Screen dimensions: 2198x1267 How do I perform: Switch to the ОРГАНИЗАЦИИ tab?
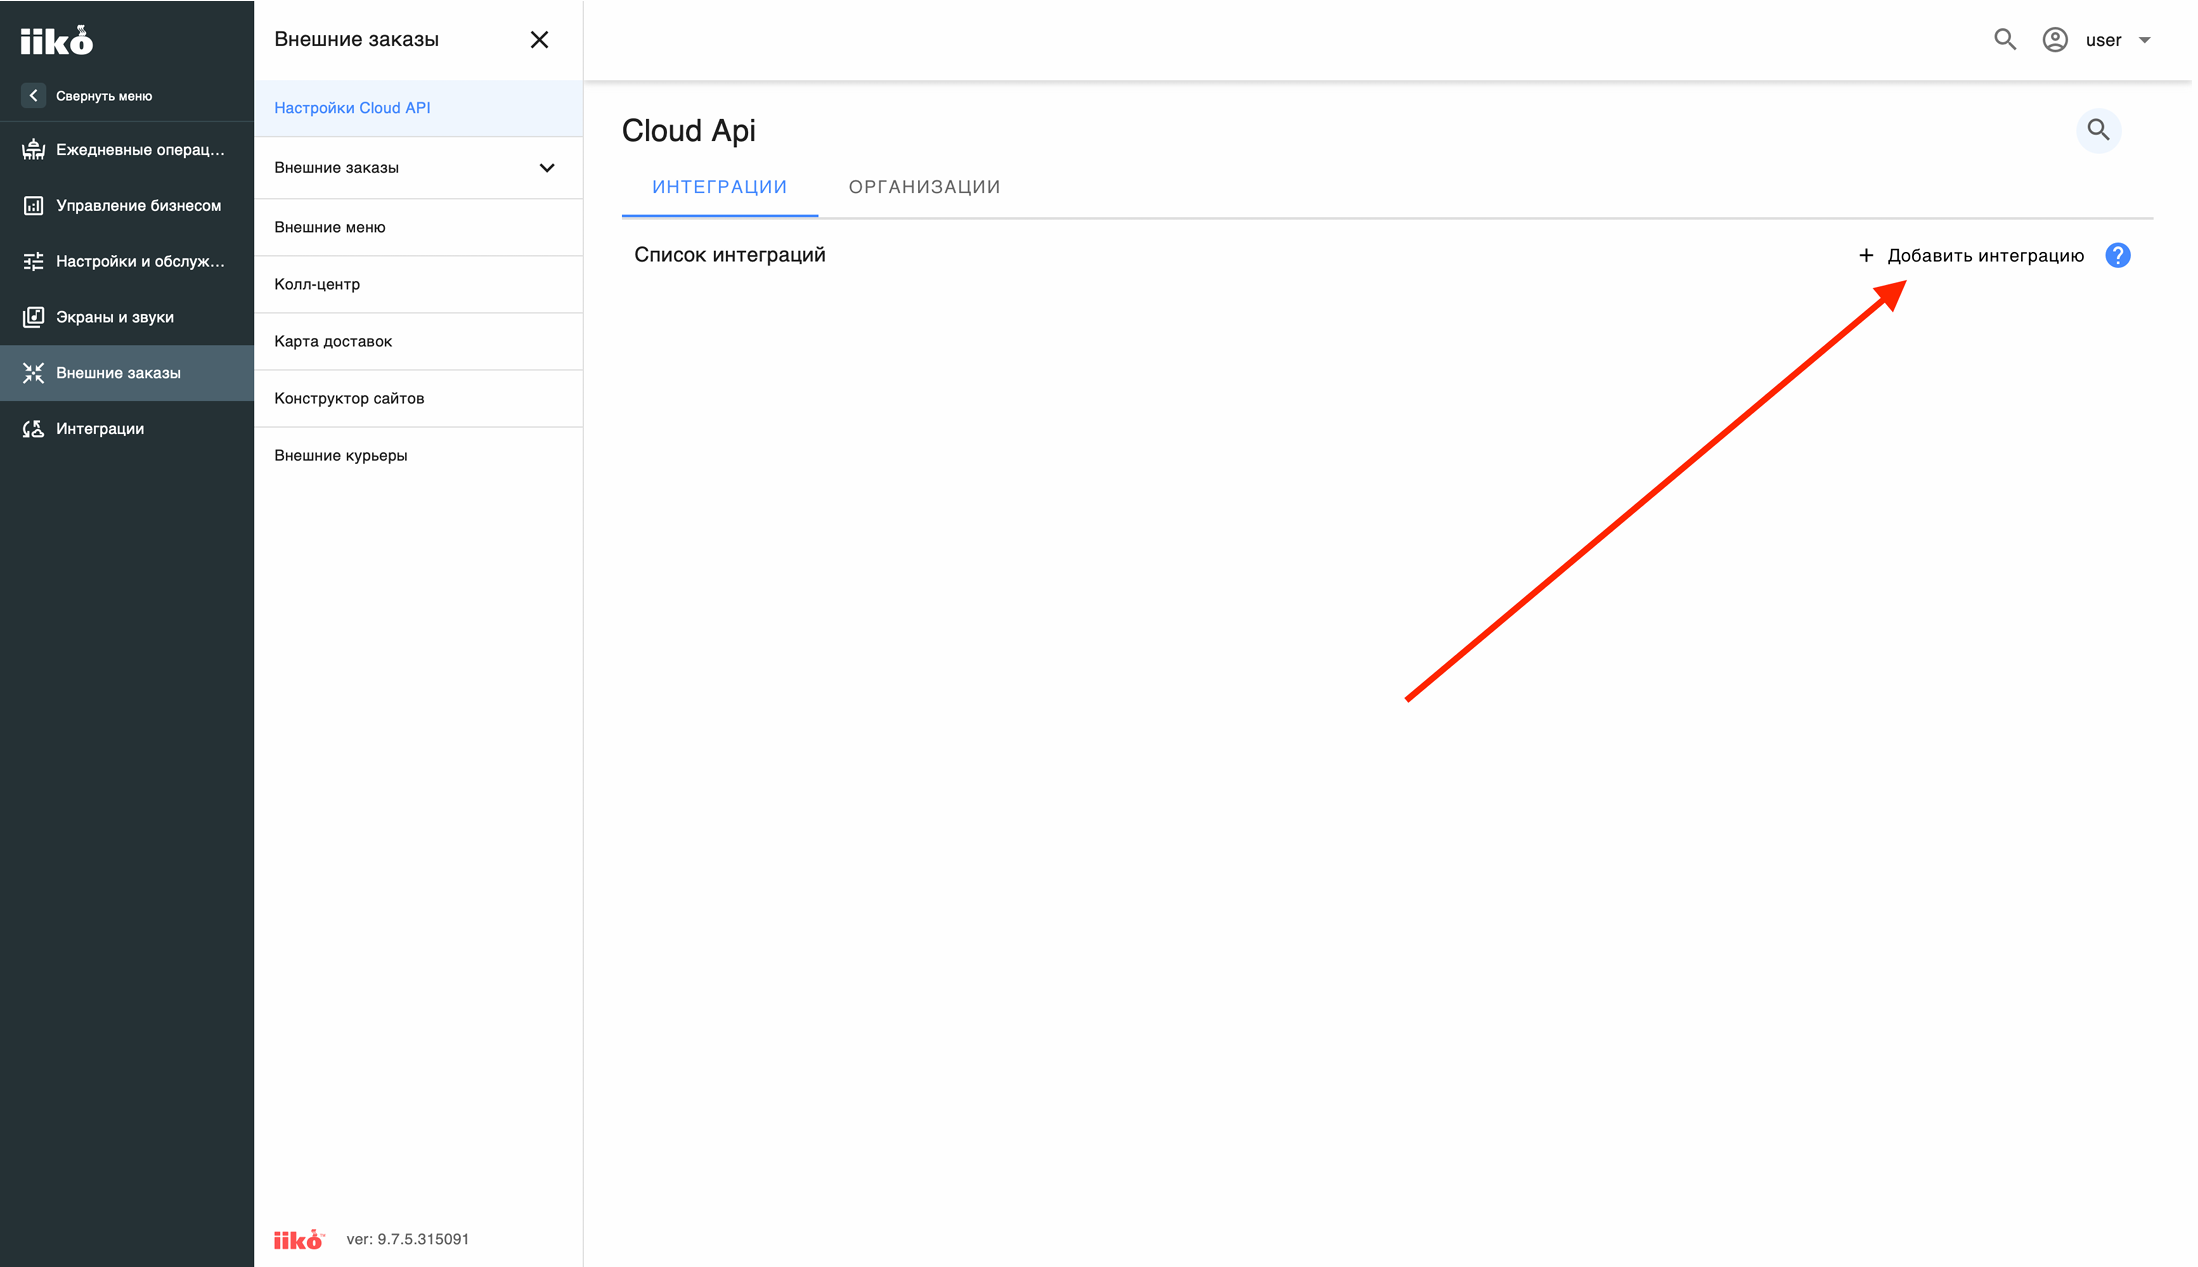[x=924, y=187]
